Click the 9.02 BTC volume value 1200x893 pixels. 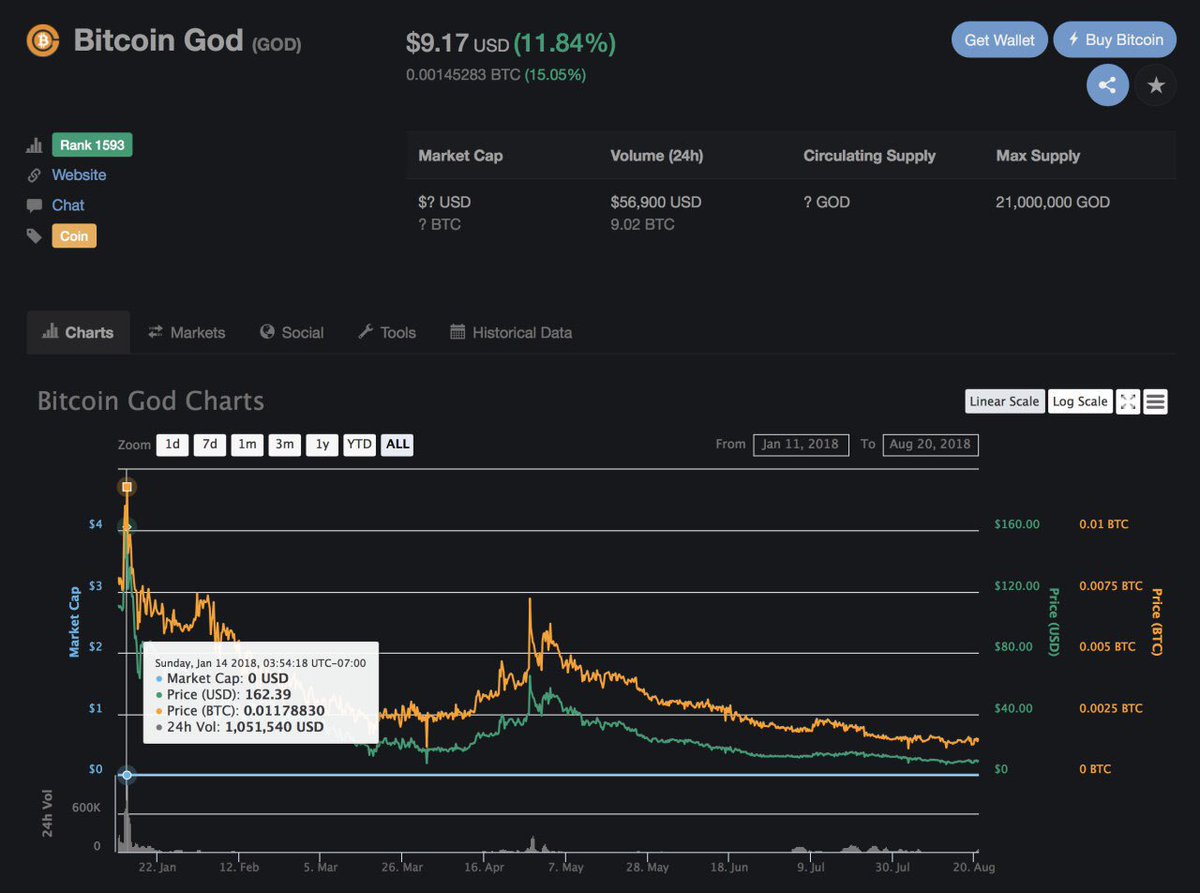(x=642, y=224)
